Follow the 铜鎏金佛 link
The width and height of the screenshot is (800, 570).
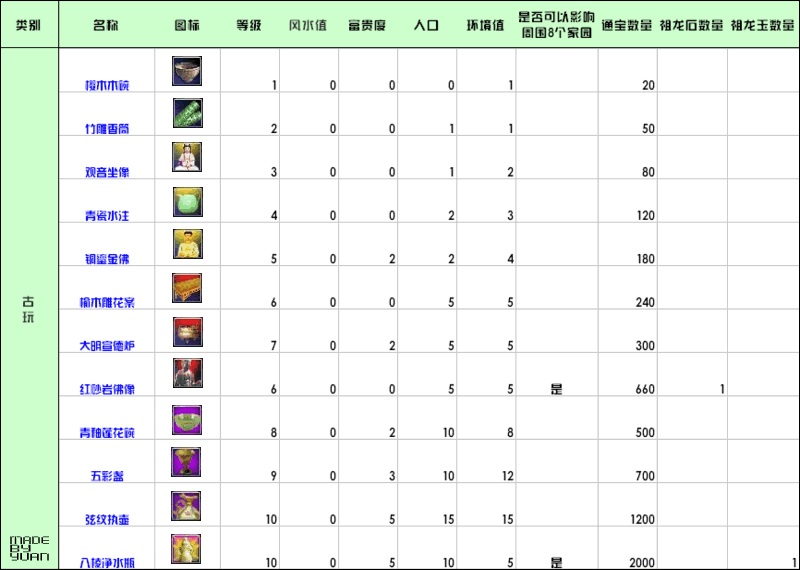107,259
